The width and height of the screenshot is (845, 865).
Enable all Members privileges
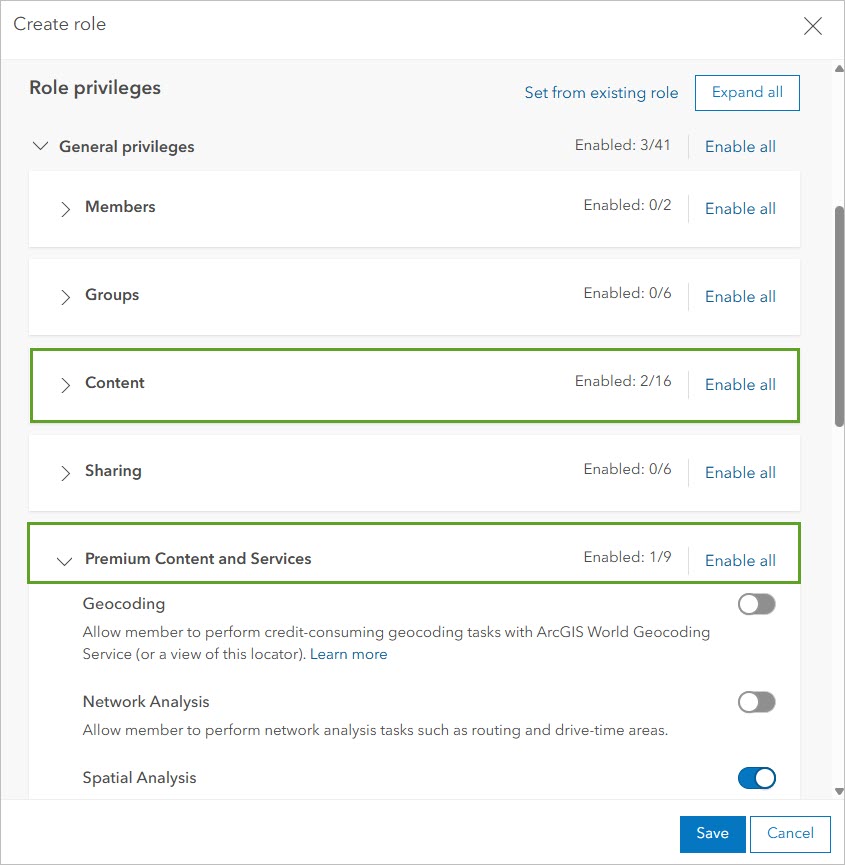point(740,208)
